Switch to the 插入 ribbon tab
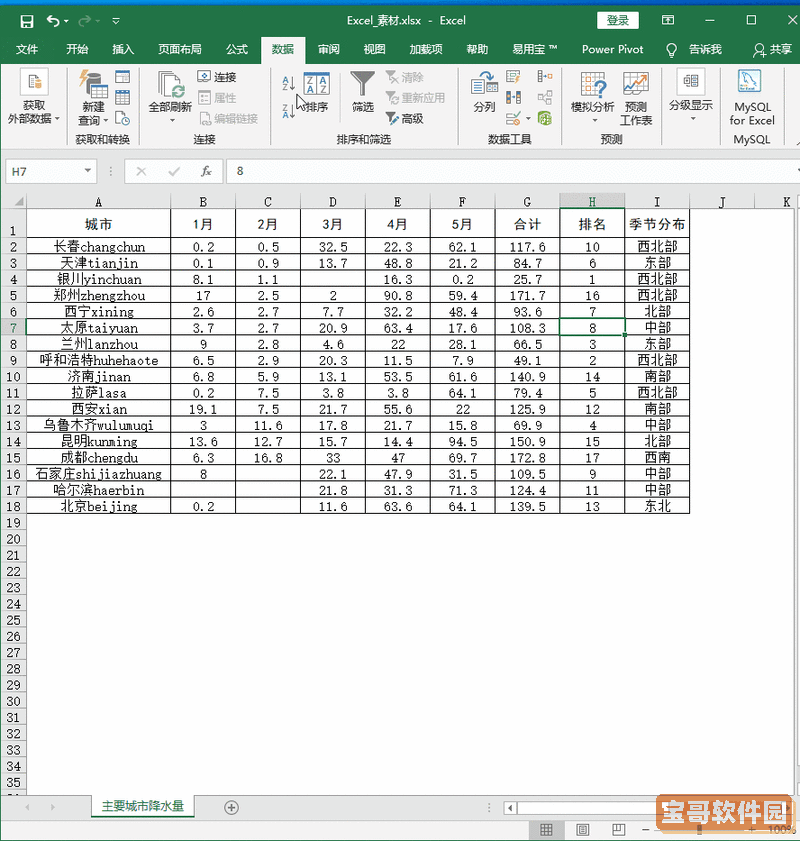Screen dimensions: 800x841 [x=123, y=49]
